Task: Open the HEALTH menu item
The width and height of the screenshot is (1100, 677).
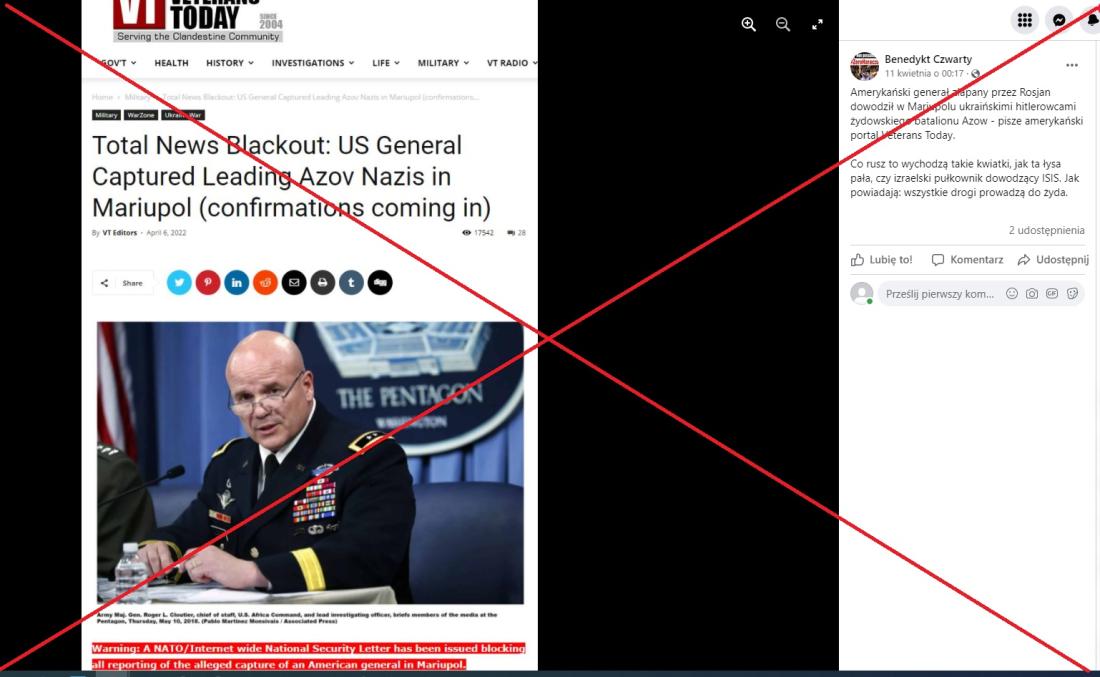Action: point(171,63)
